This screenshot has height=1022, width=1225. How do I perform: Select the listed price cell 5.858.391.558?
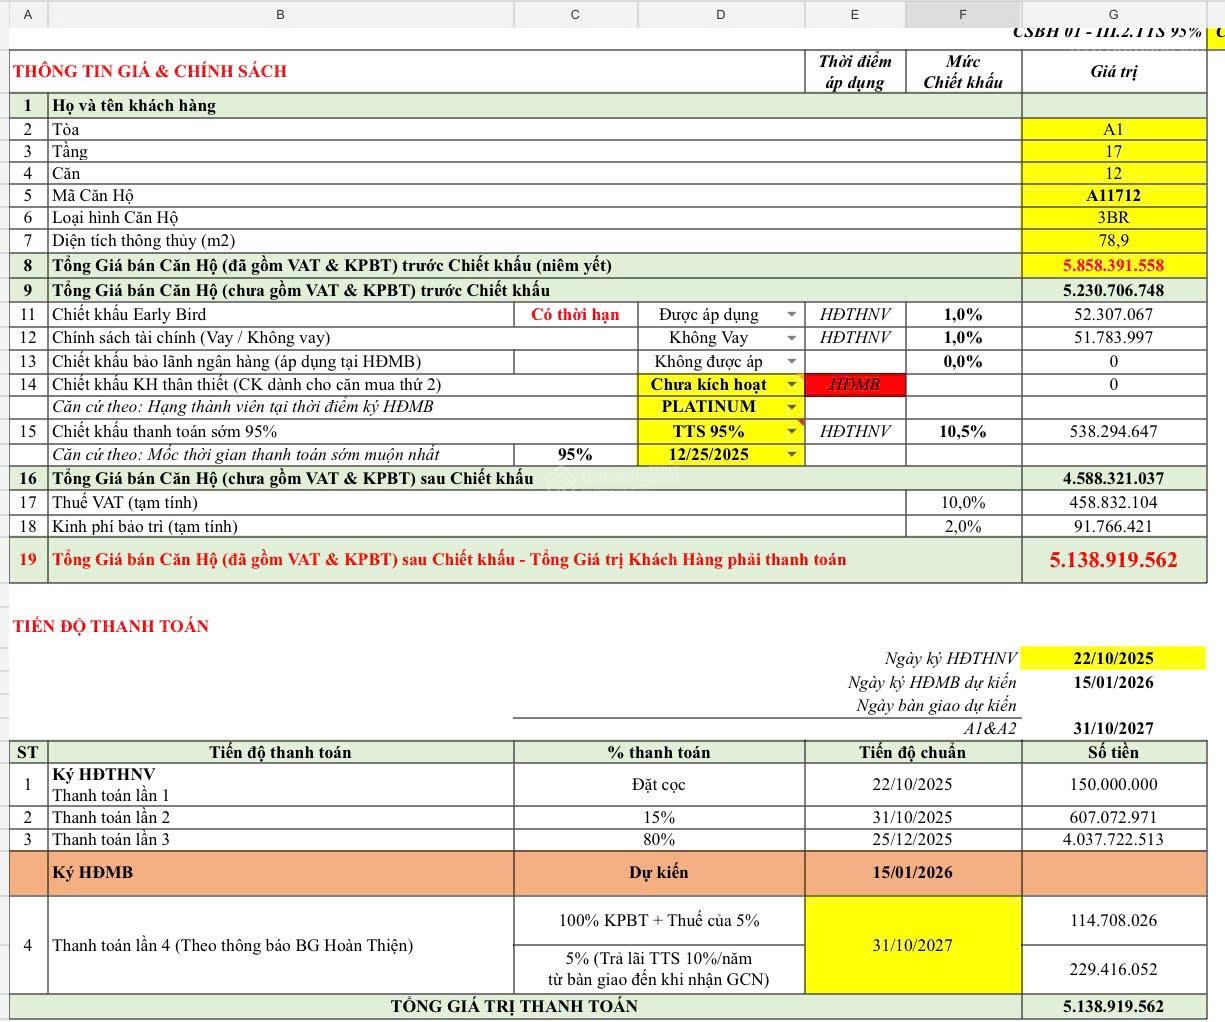[x=1113, y=266]
